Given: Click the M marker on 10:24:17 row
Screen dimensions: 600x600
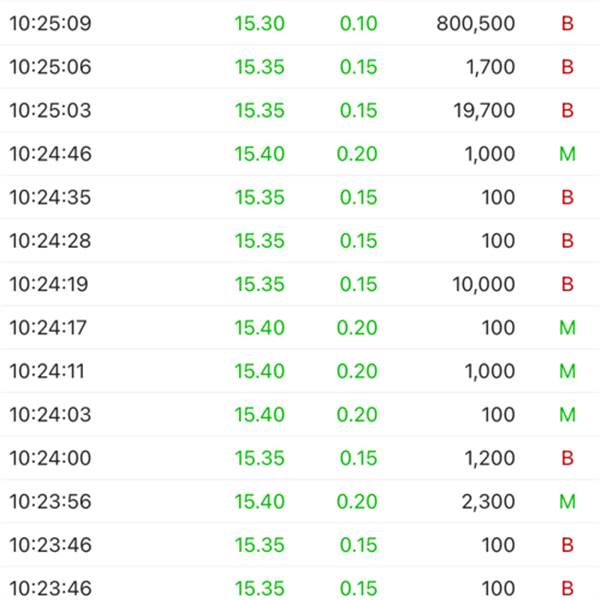Looking at the screenshot, I should click(x=567, y=328).
